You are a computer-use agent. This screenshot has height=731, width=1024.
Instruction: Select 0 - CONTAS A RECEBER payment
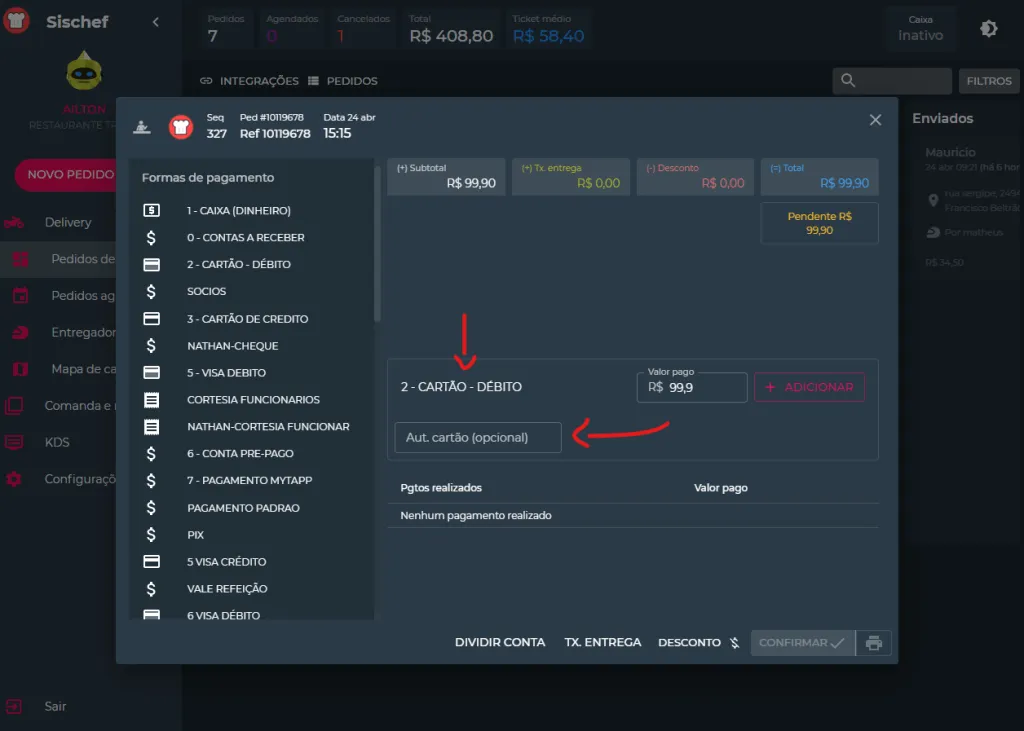[x=252, y=238]
